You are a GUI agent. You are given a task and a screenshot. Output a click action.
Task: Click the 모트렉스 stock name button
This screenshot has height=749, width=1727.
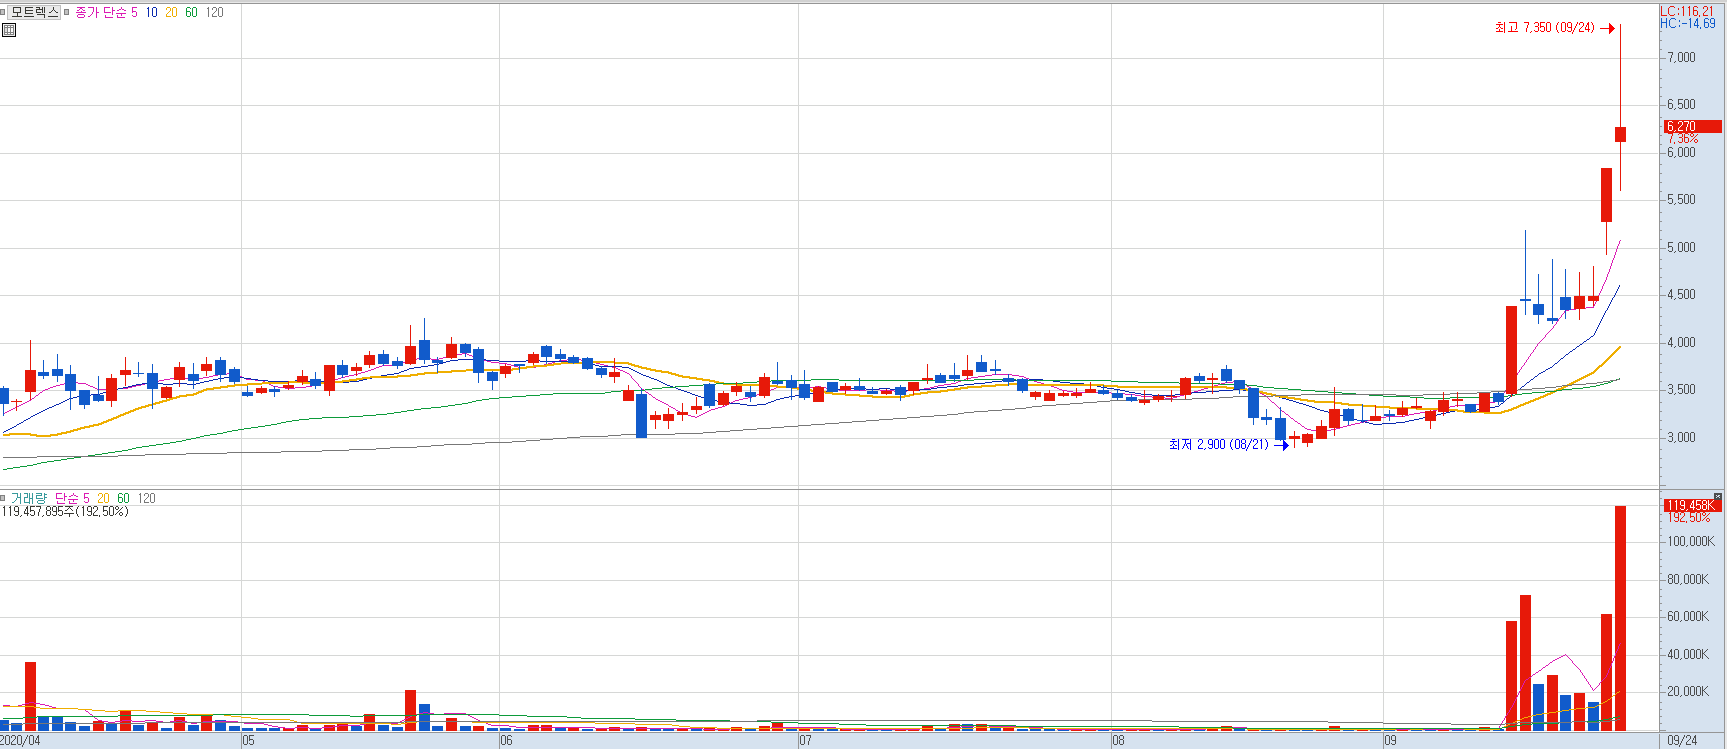[34, 12]
